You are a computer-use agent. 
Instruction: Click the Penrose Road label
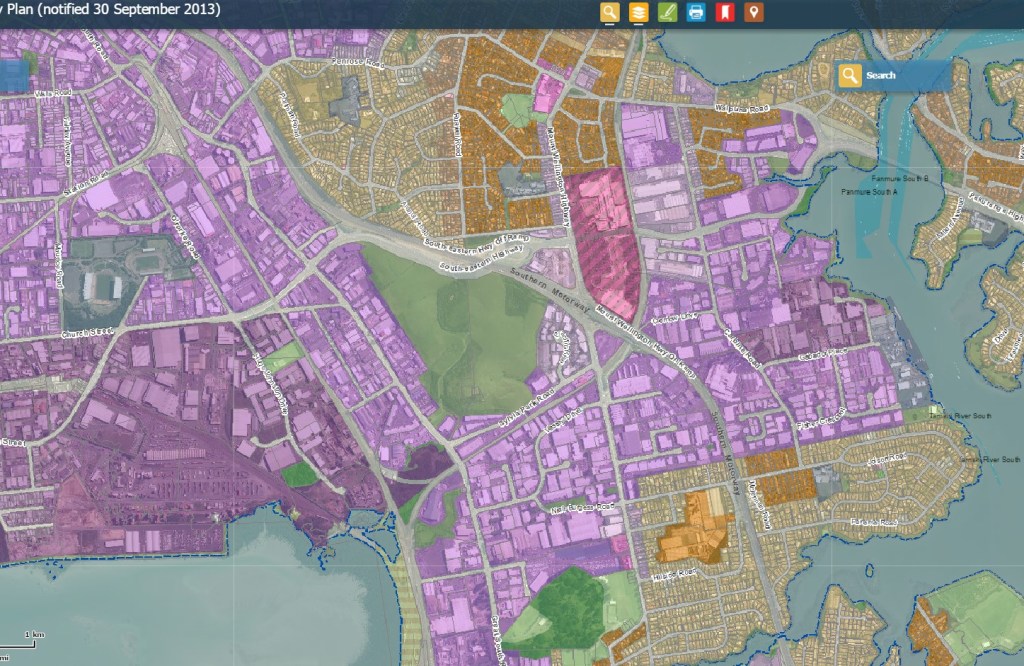coord(360,63)
